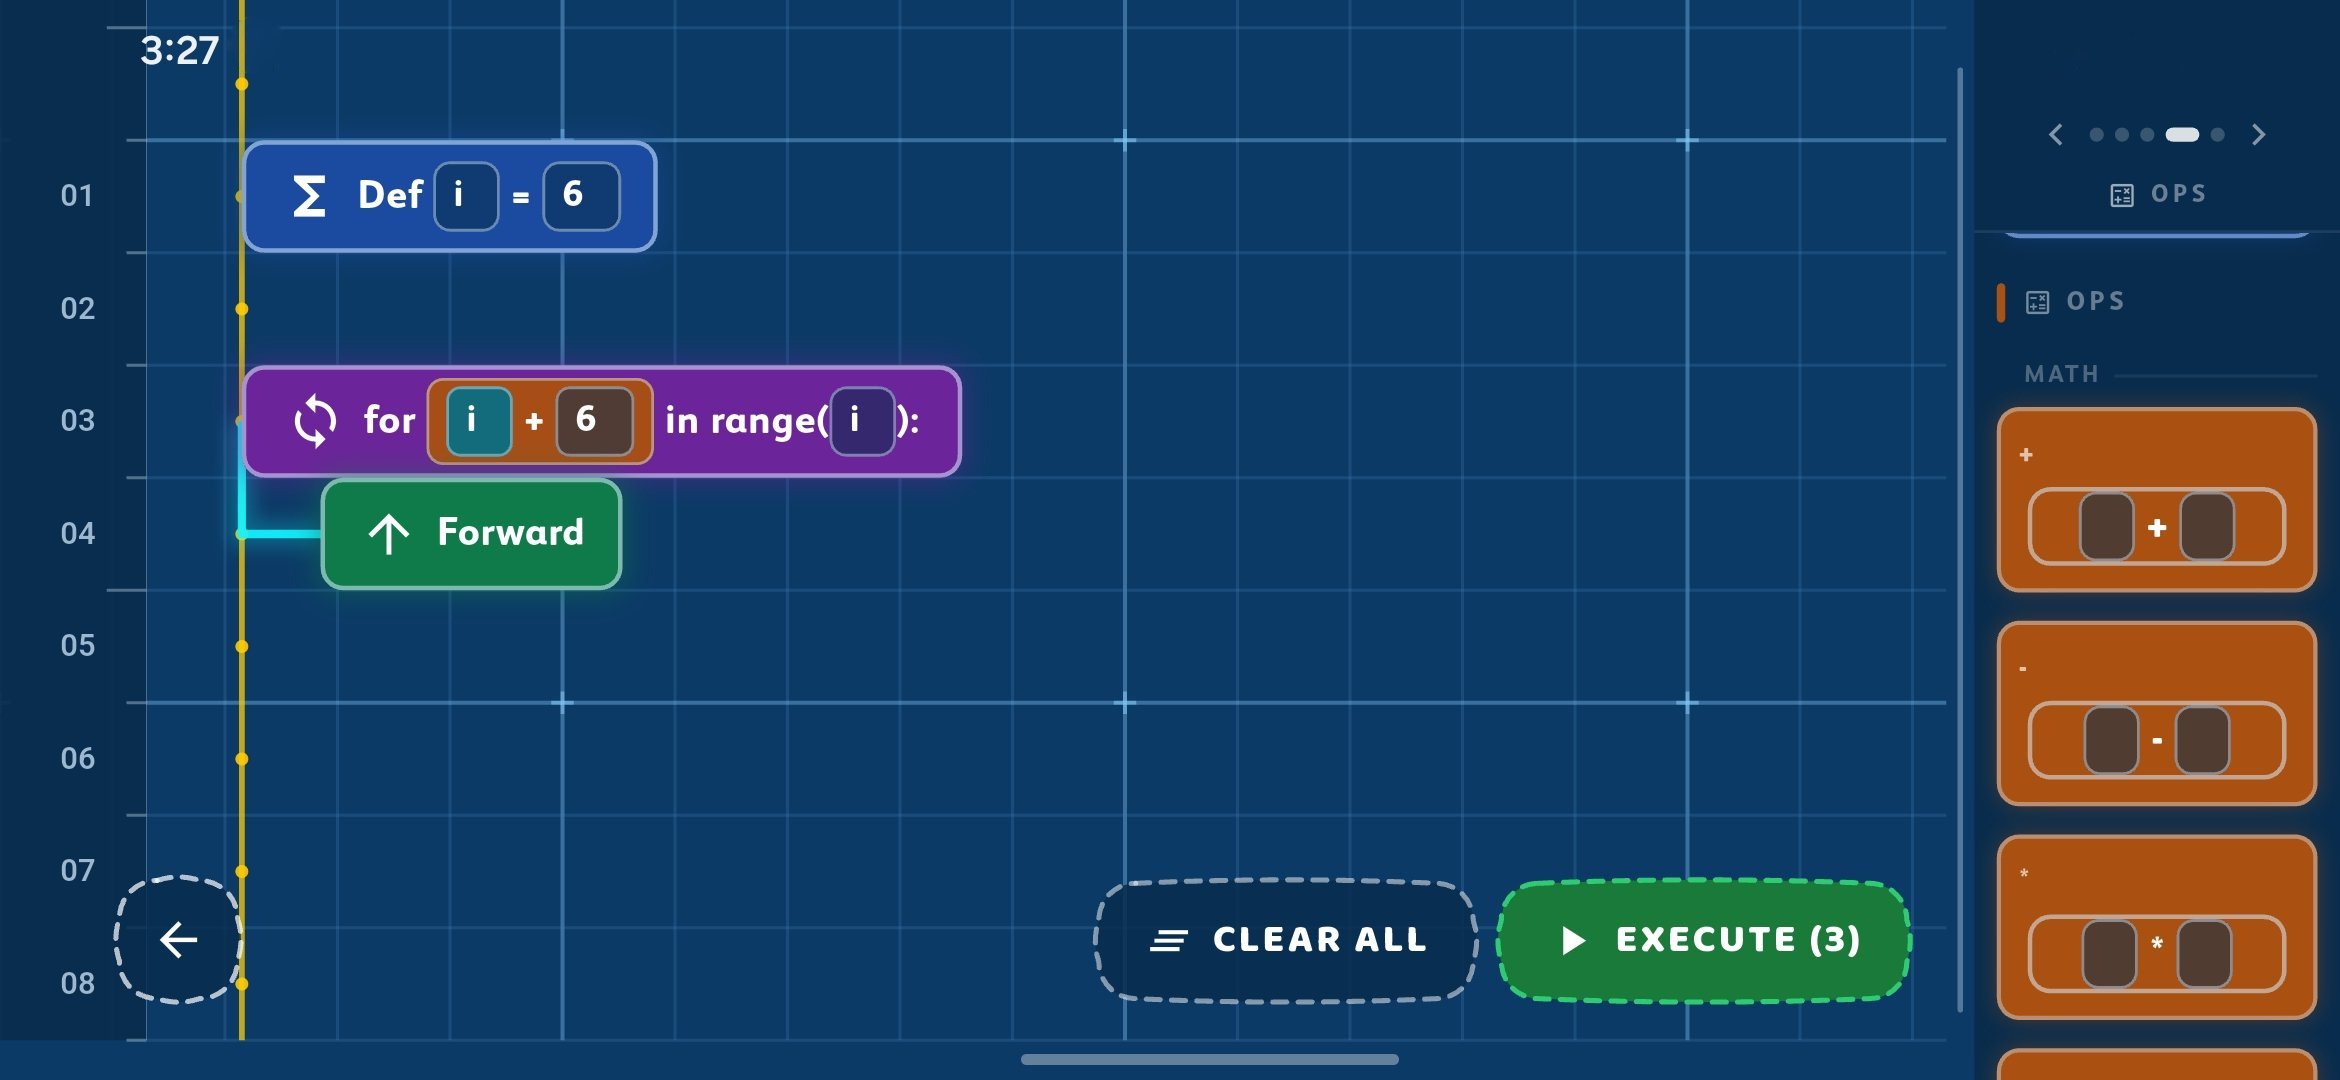Click the loop icon in the for block
Viewport: 2340px width, 1080px height.
315,421
